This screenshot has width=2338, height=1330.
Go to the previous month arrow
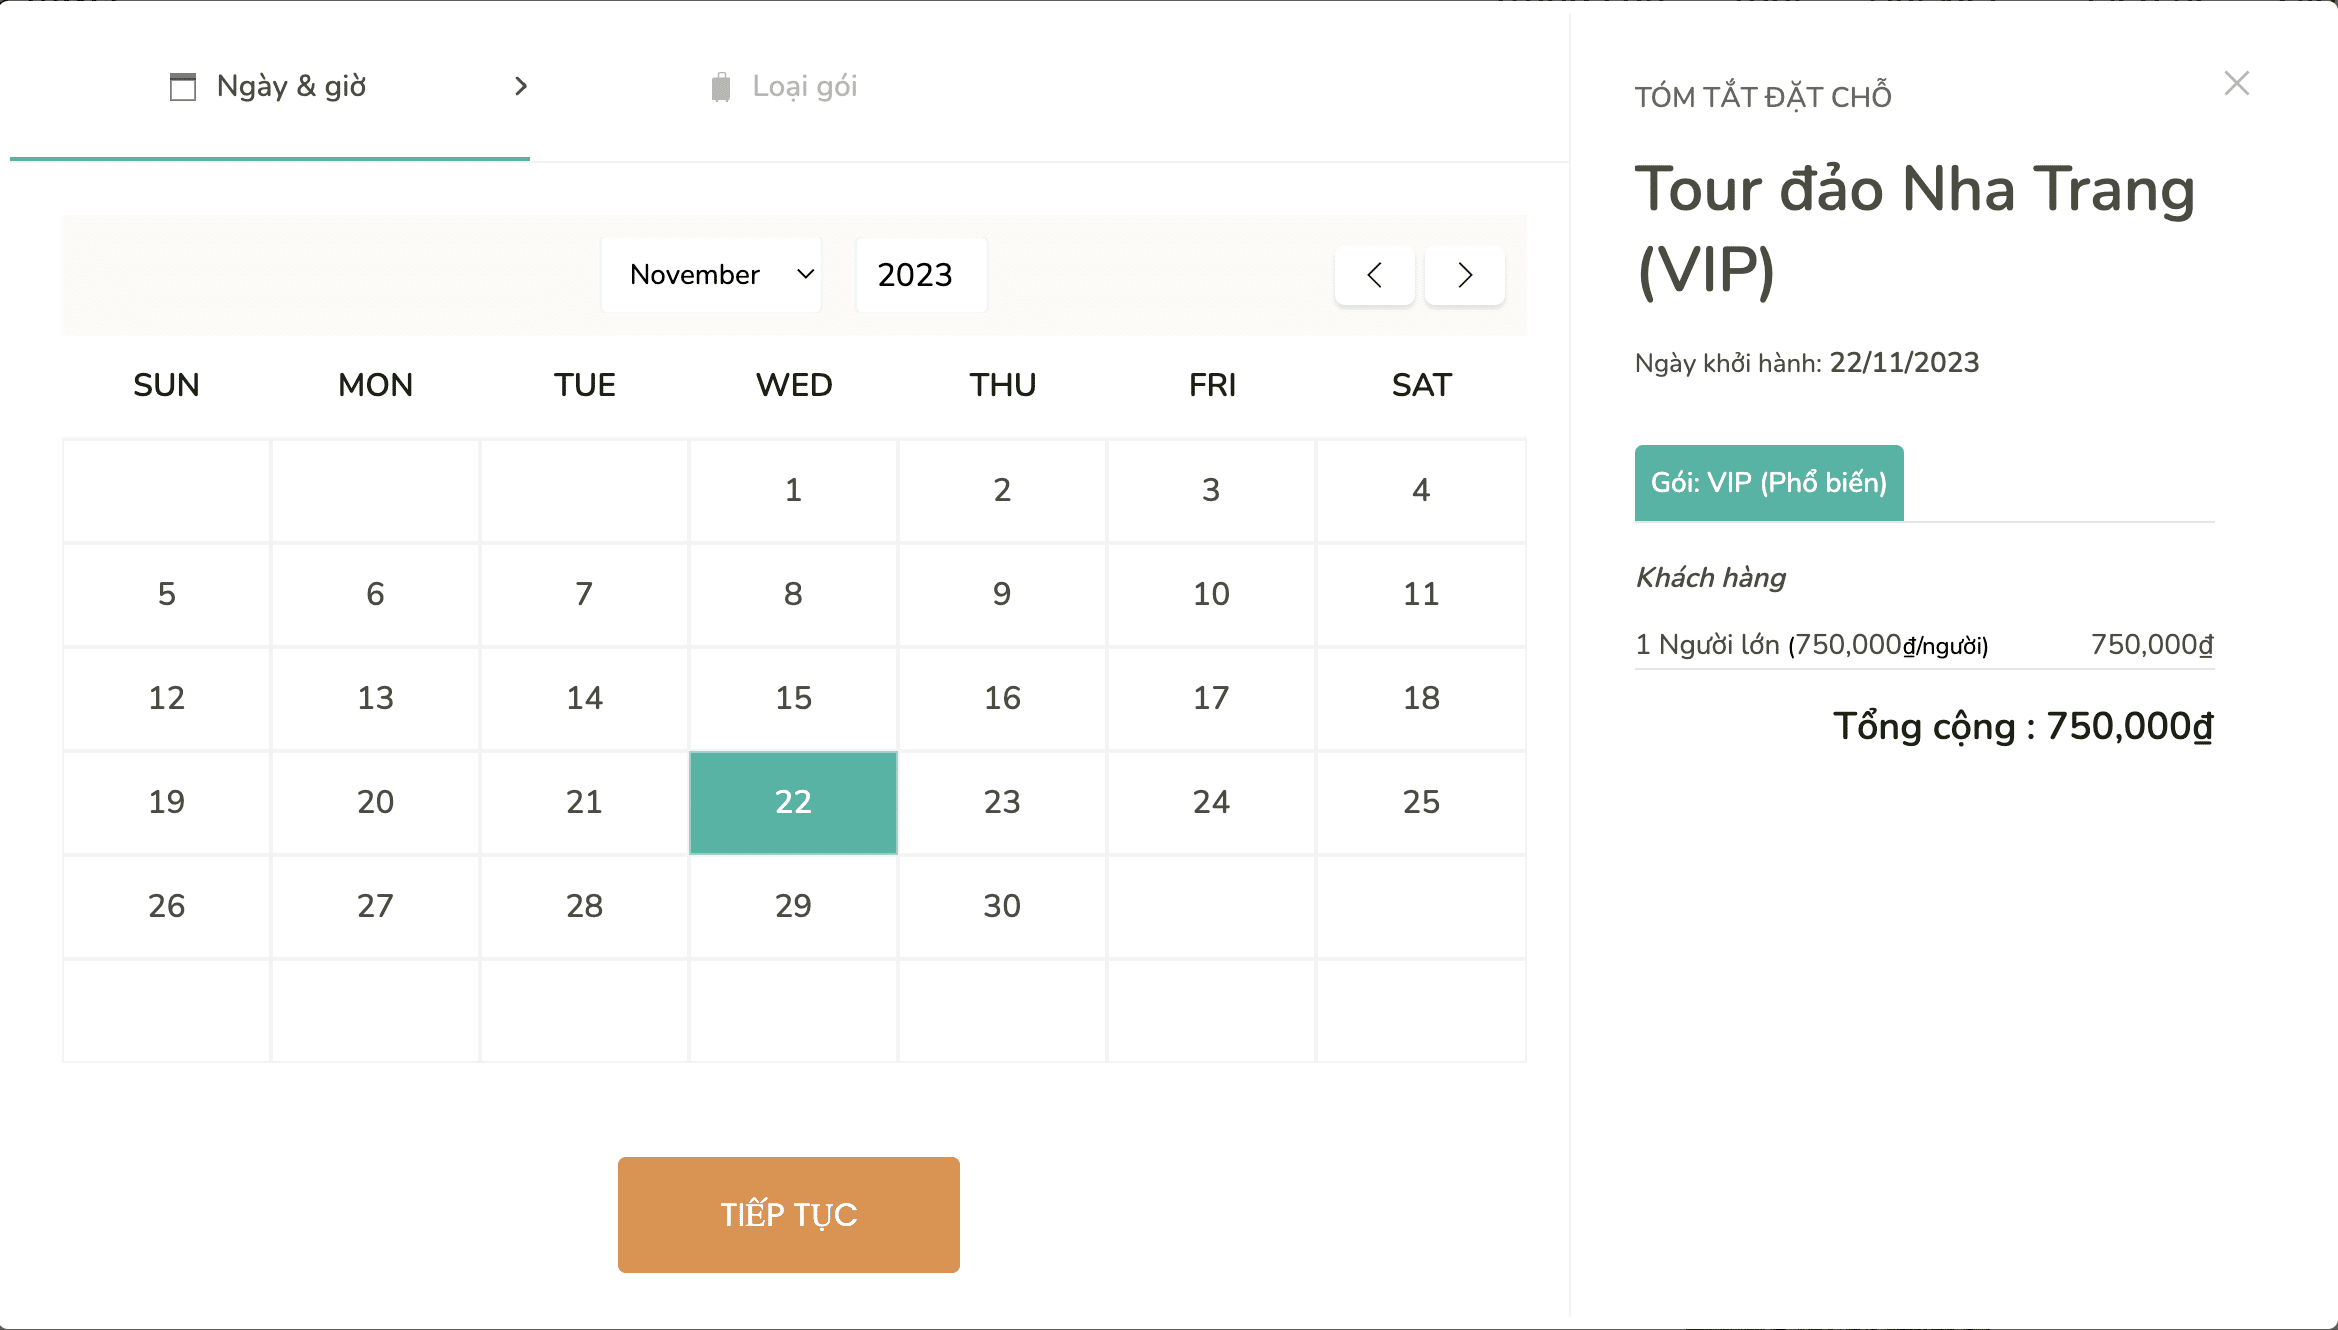coord(1374,275)
